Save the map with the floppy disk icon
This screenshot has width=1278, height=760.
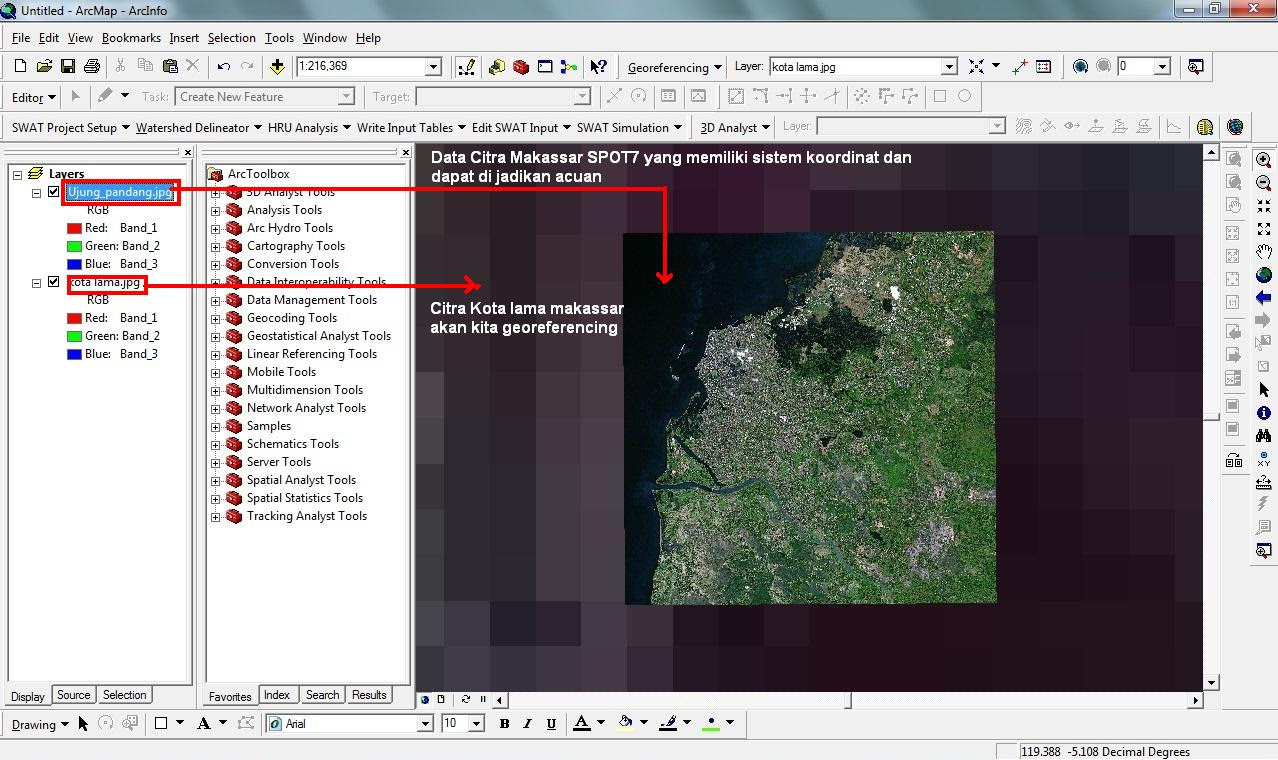tap(68, 66)
